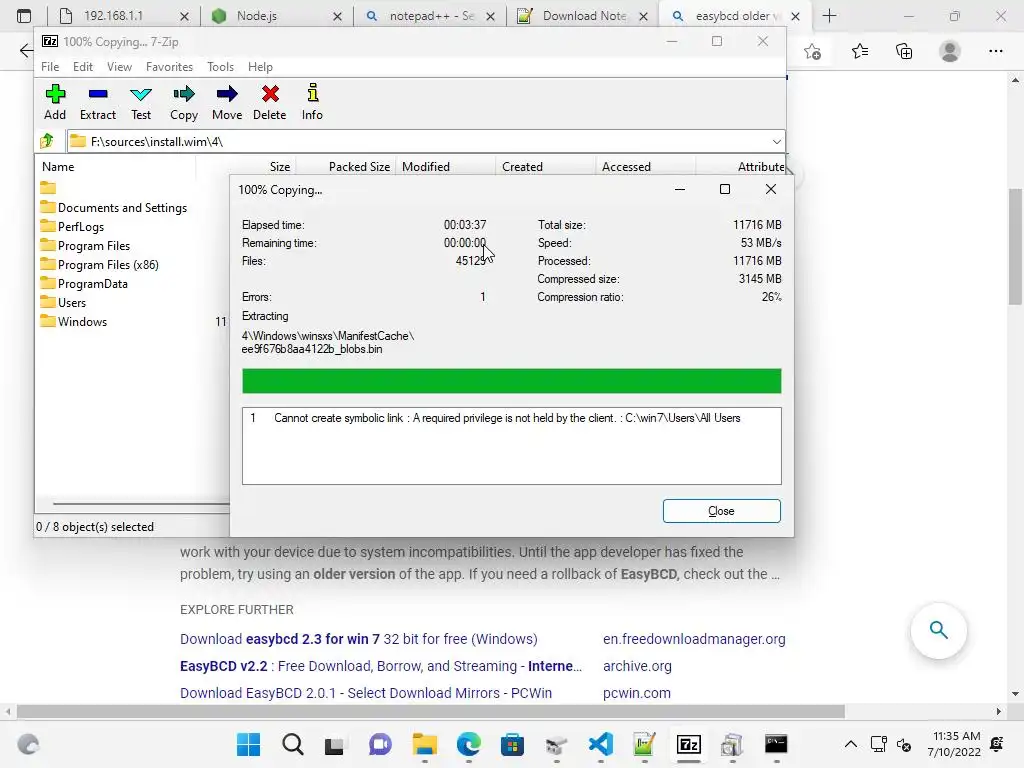Image resolution: width=1024 pixels, height=768 pixels.
Task: Click the Move toolbar icon
Action: click(227, 102)
